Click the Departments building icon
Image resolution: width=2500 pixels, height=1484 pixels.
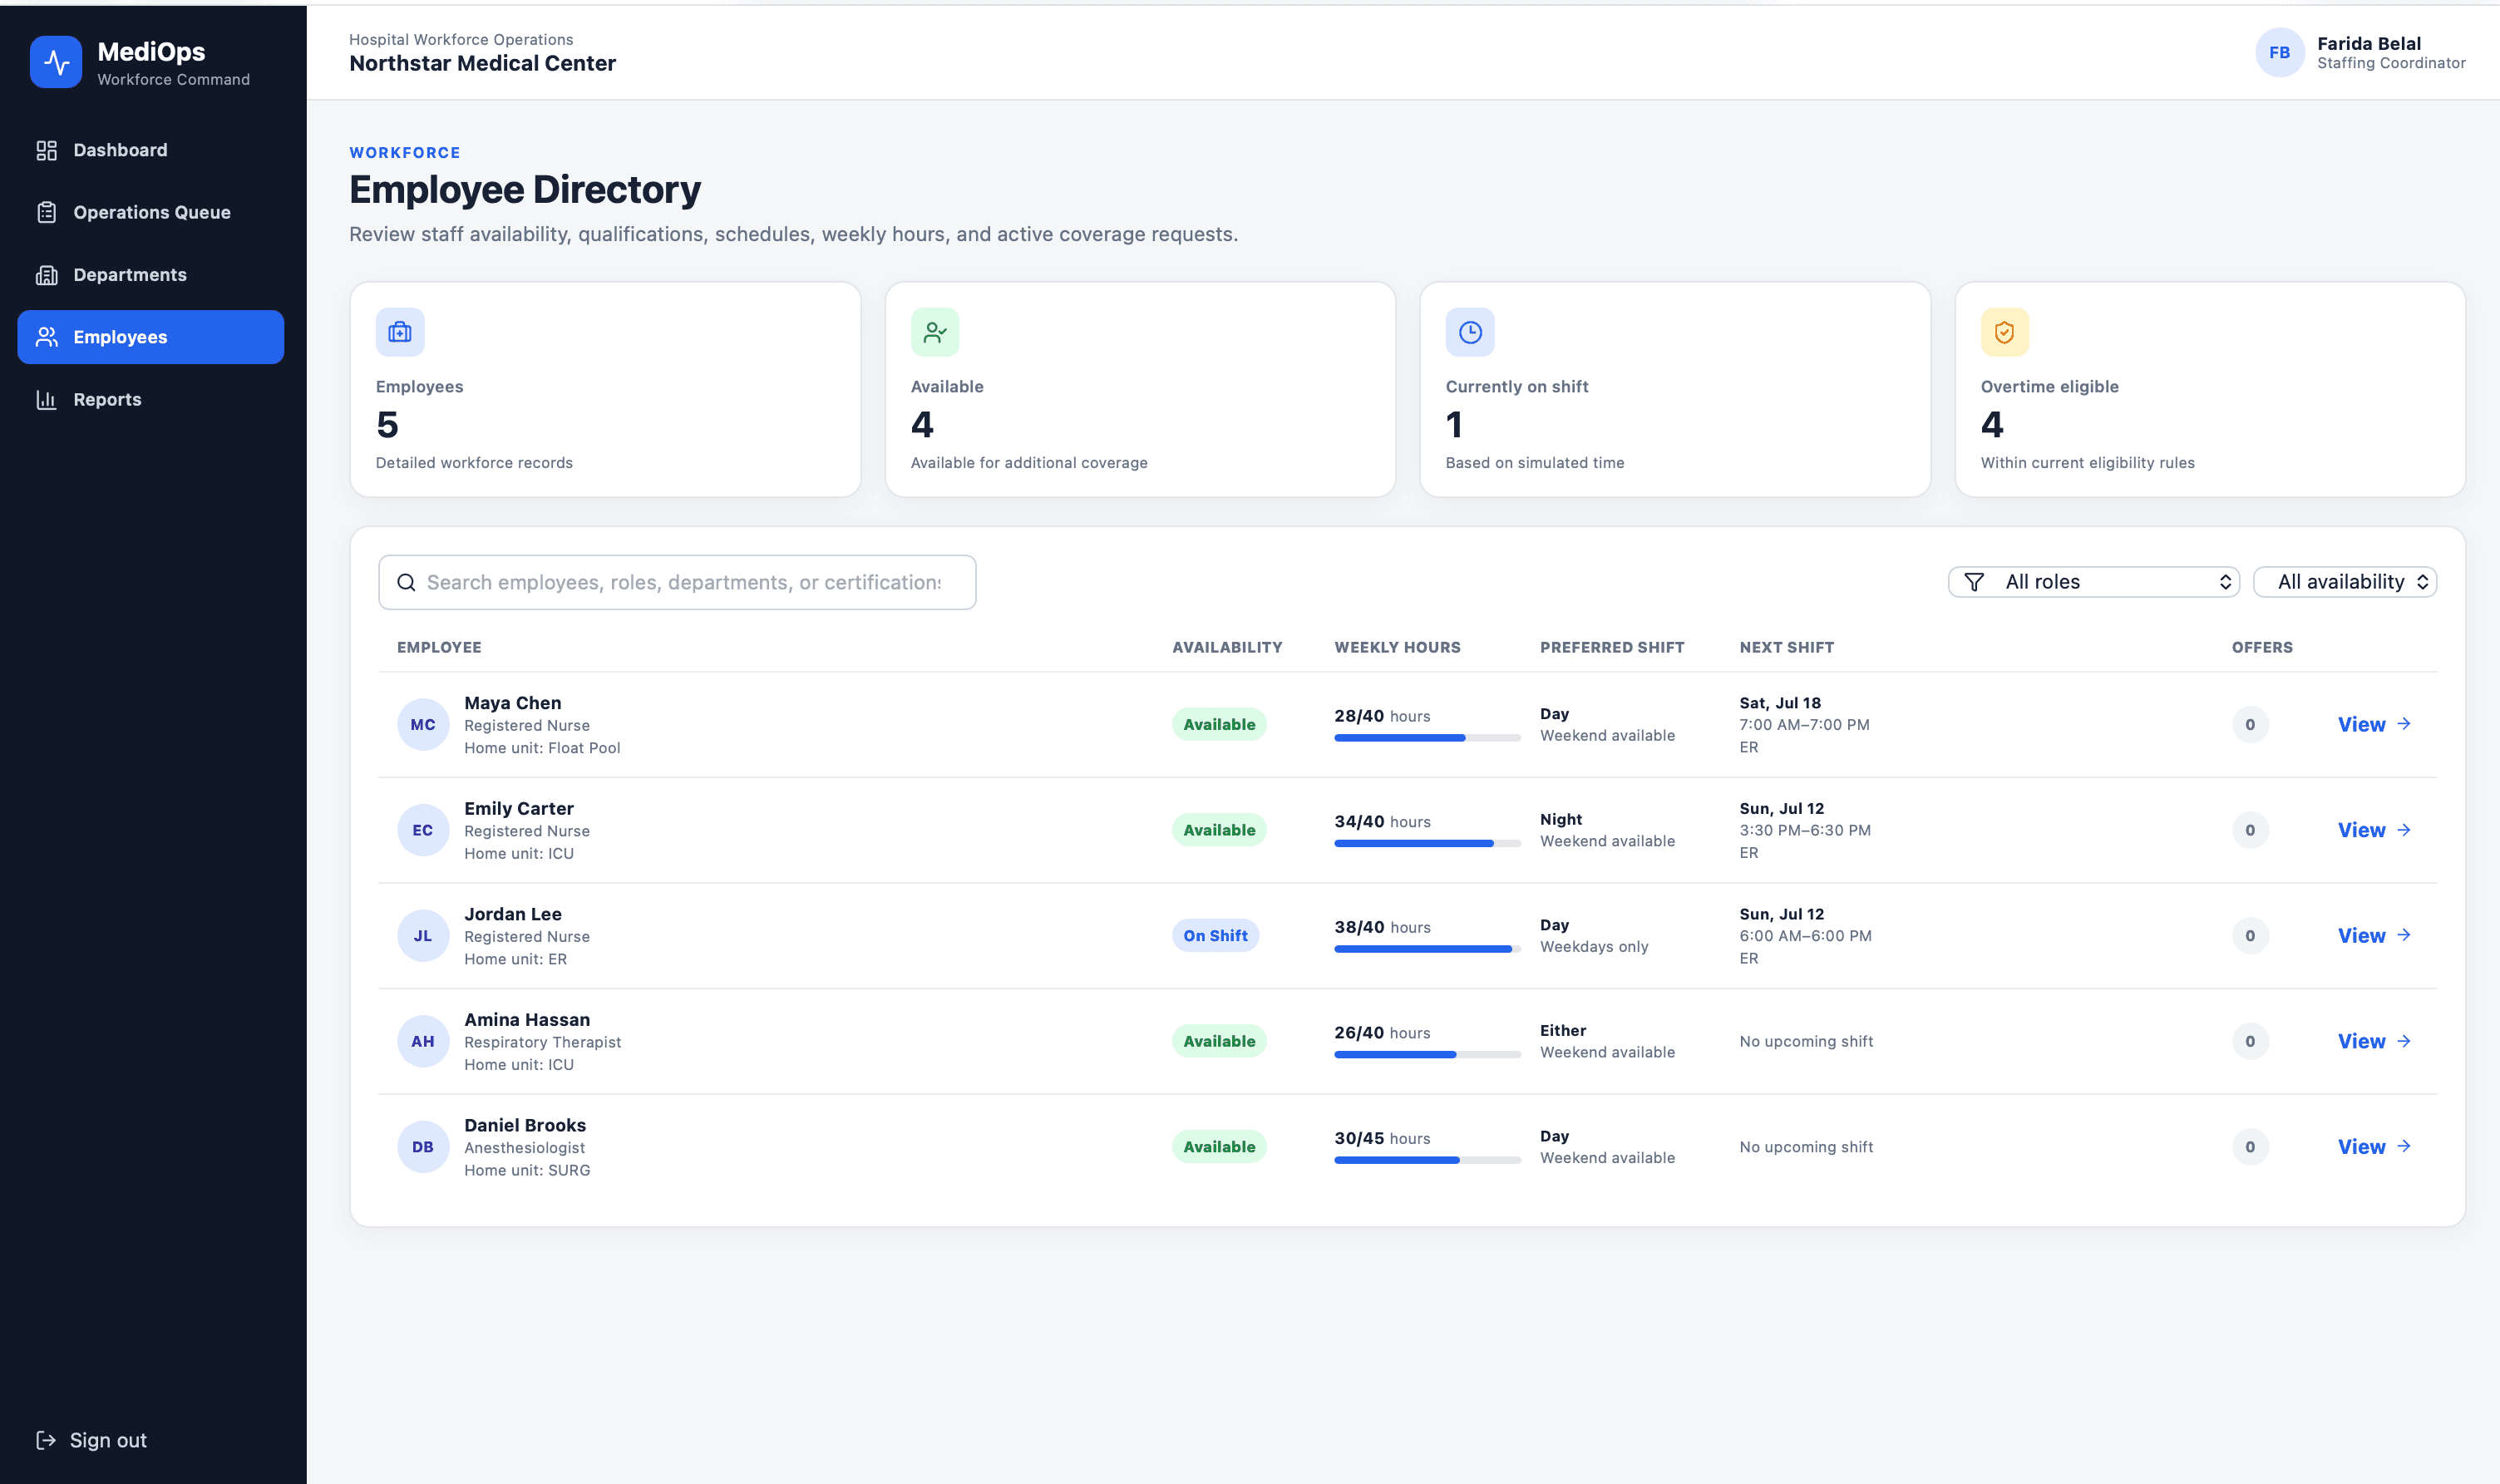pos(46,275)
